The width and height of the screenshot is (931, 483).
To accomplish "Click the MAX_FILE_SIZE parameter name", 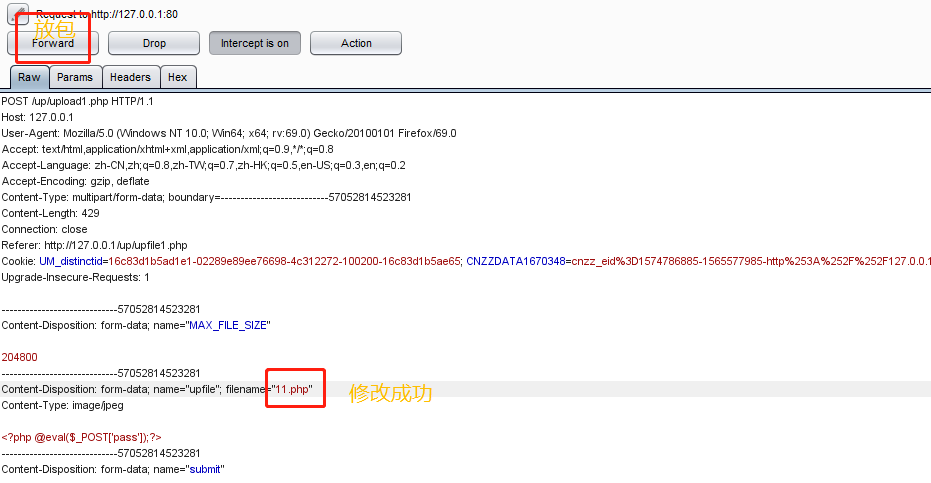I will [x=228, y=326].
